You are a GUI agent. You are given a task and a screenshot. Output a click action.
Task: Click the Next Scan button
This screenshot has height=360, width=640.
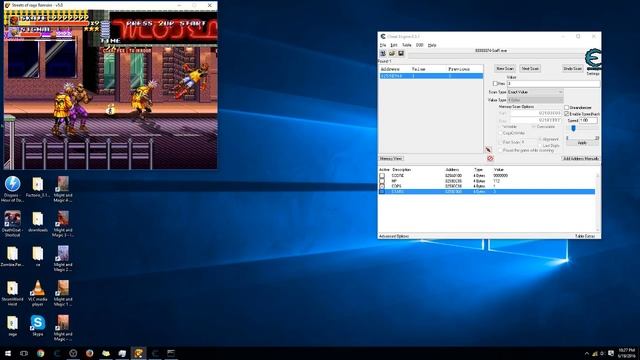[530, 69]
